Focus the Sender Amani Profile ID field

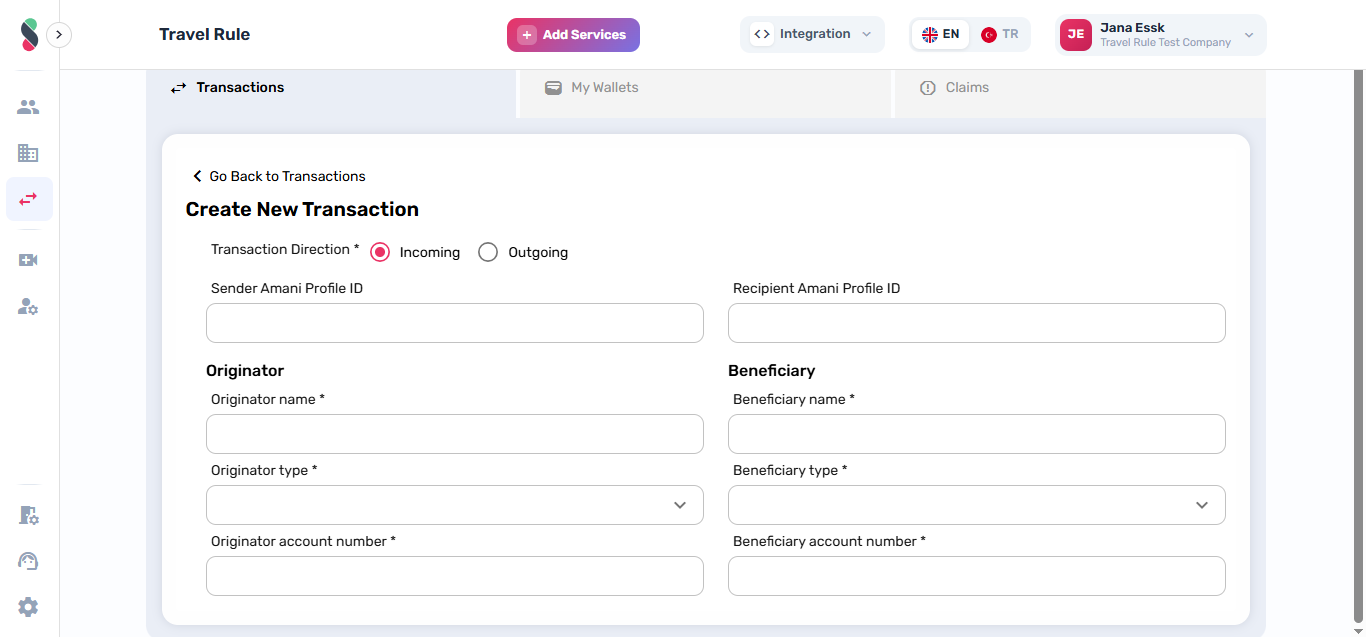(x=455, y=323)
